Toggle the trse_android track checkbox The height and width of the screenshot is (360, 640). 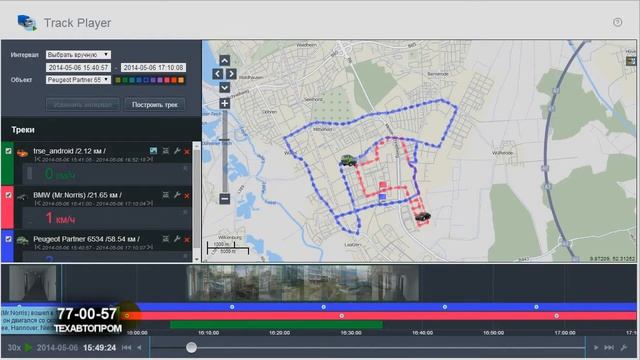[x=8, y=151]
